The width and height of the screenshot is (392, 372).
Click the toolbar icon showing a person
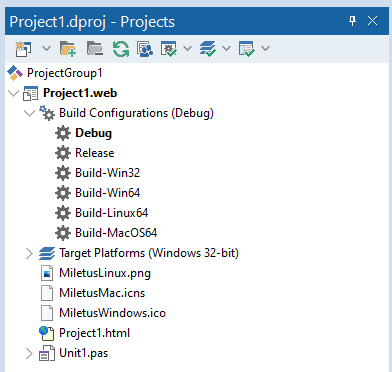click(145, 49)
